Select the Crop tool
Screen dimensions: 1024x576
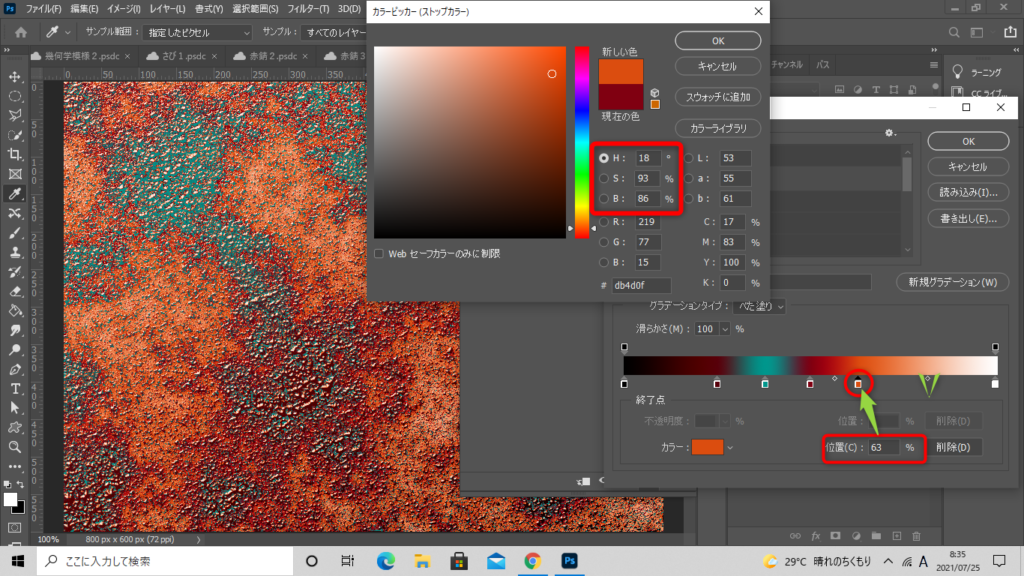[14, 155]
